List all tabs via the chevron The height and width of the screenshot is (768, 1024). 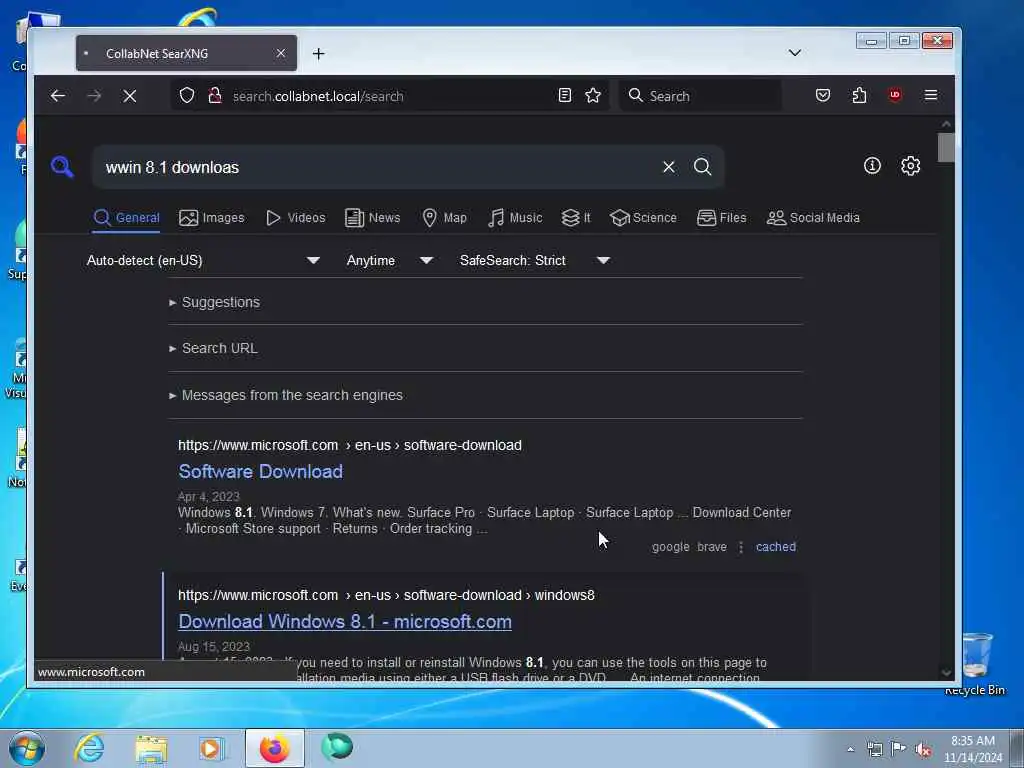[795, 53]
